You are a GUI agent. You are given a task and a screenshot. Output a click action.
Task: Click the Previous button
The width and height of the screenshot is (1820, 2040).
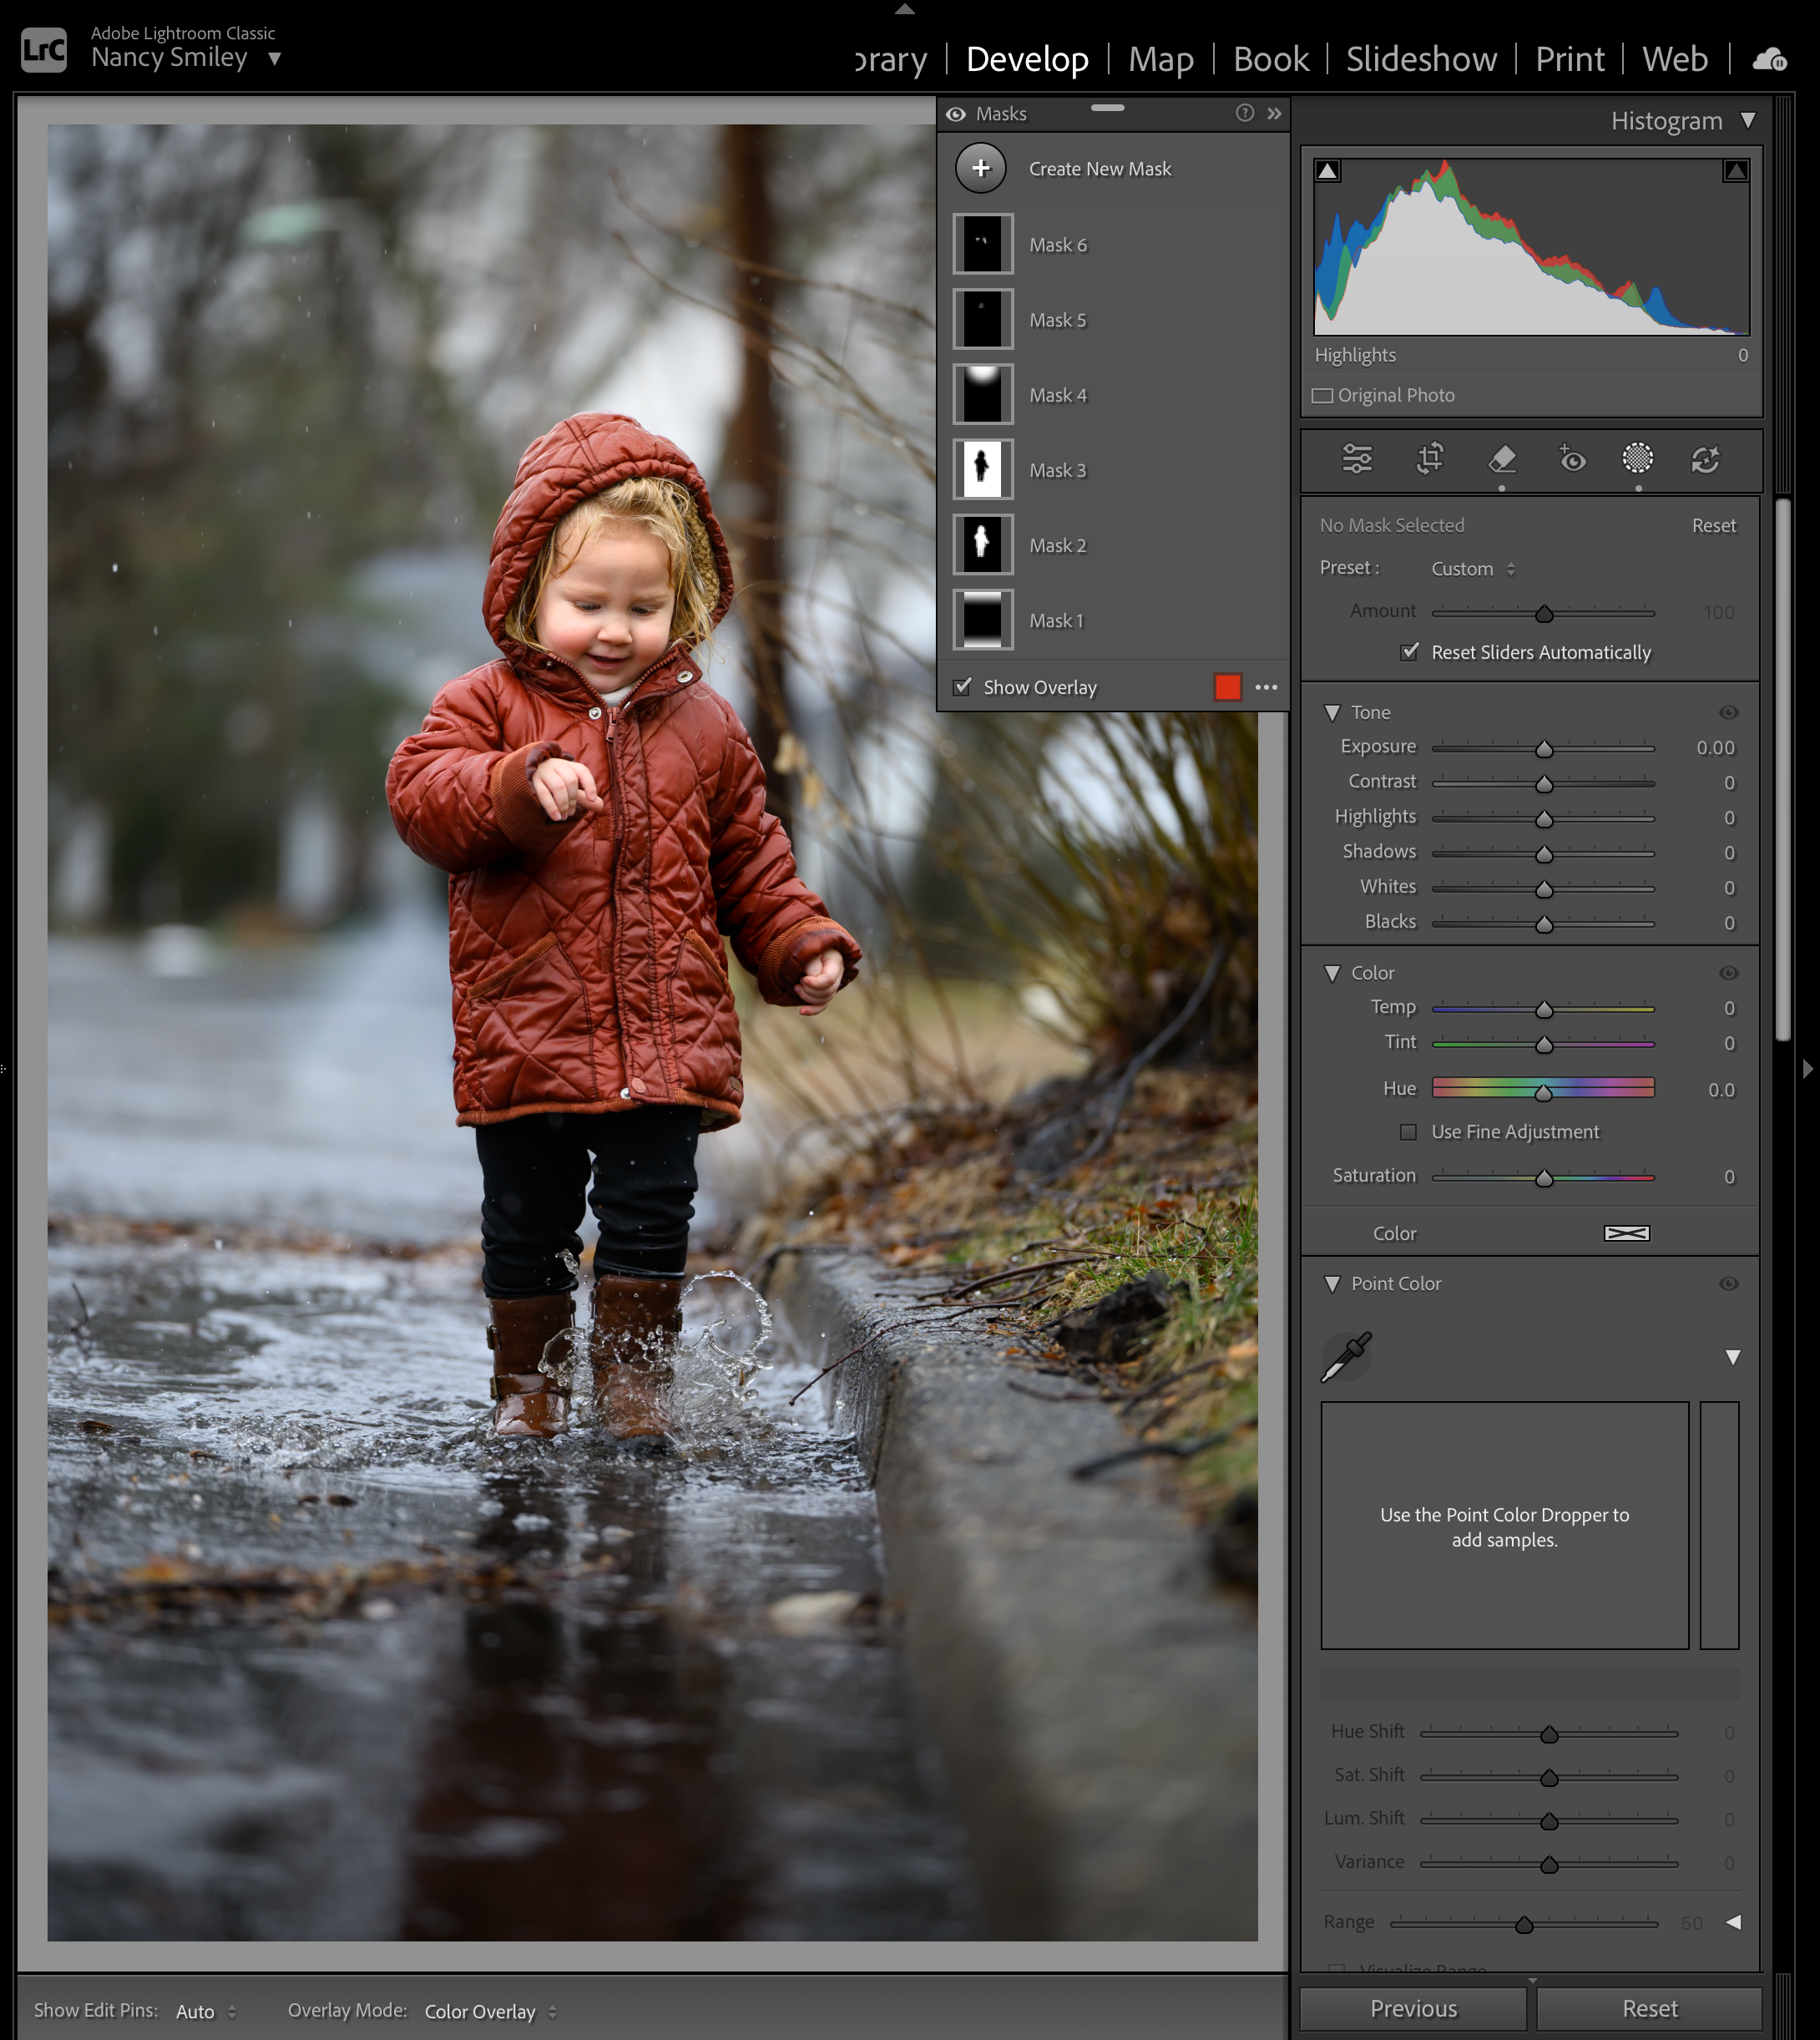pyautogui.click(x=1413, y=2009)
